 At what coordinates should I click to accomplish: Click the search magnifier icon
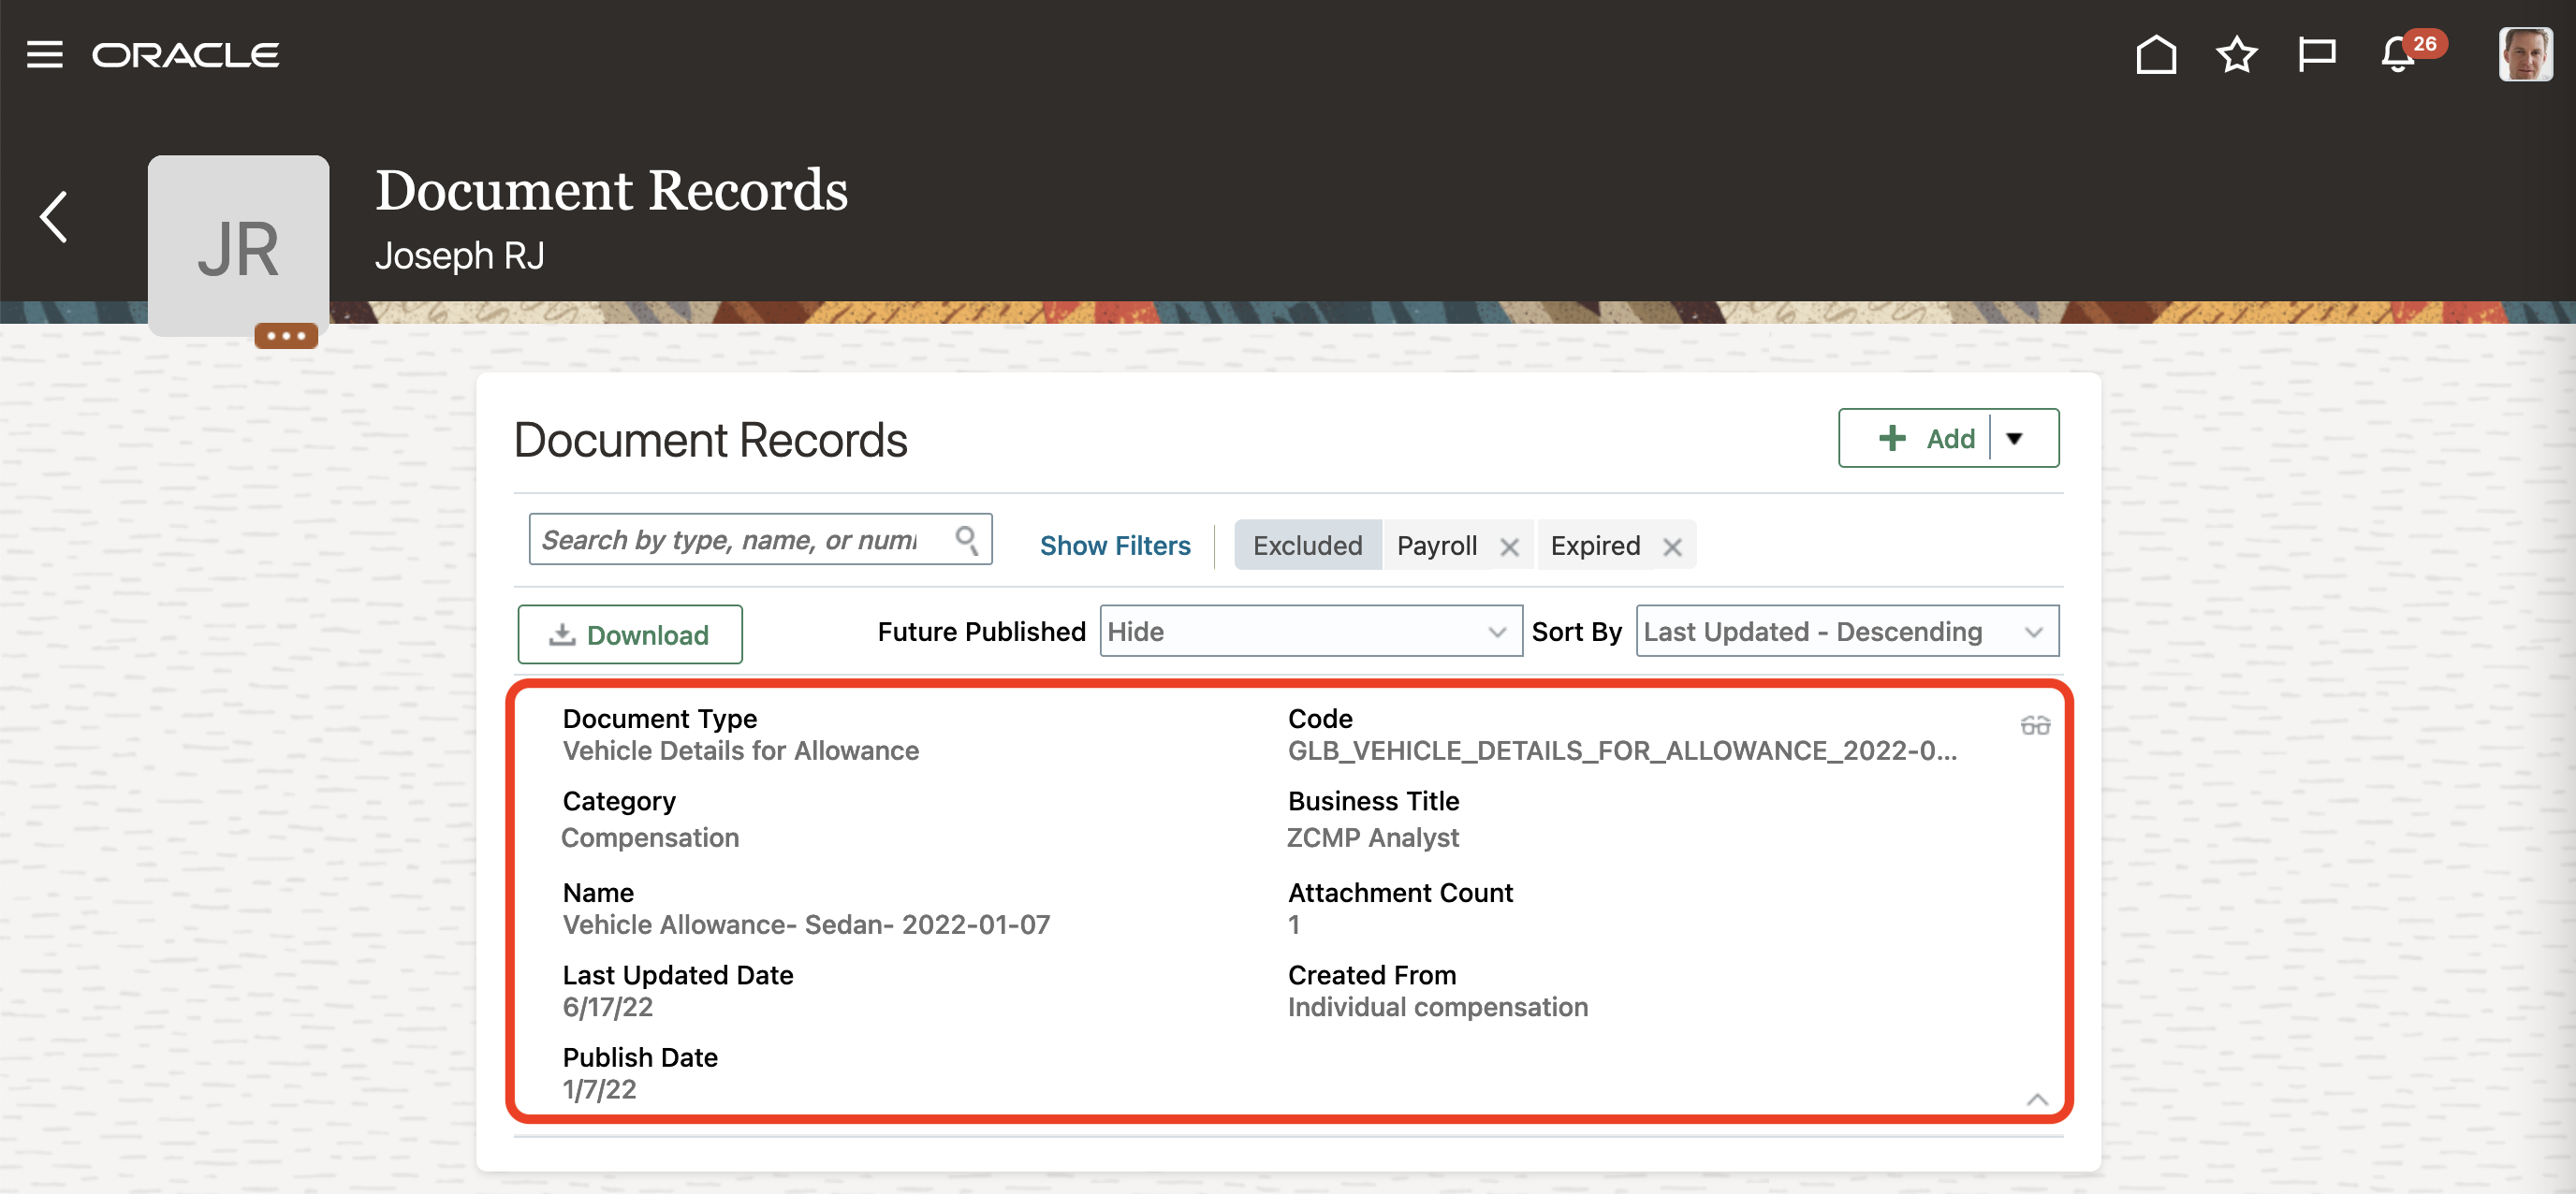(x=966, y=540)
